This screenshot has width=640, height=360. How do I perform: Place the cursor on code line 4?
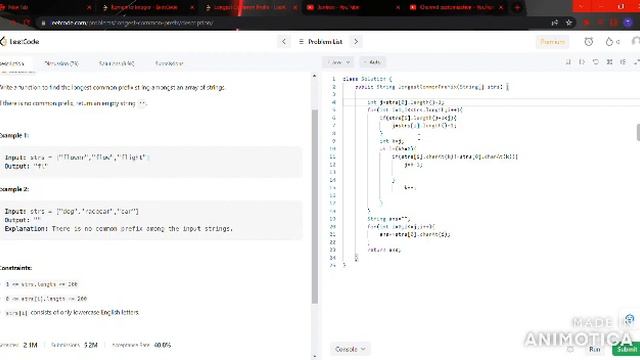[x=491, y=102]
